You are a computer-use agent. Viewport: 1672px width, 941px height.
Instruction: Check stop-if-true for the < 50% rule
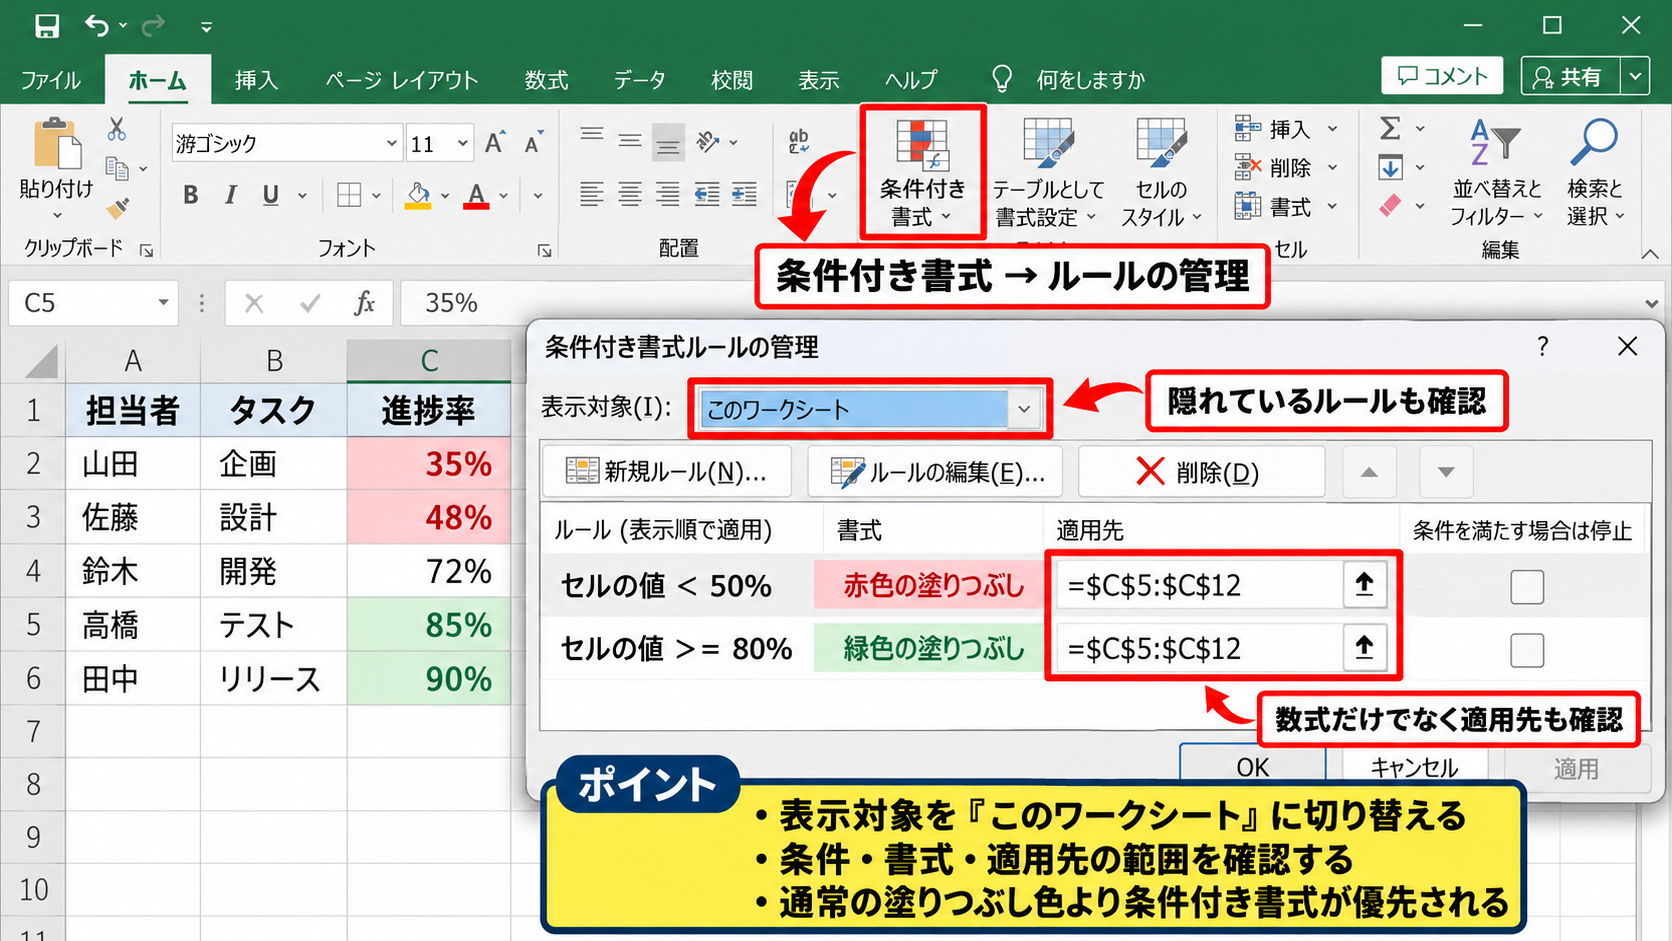[x=1527, y=586]
